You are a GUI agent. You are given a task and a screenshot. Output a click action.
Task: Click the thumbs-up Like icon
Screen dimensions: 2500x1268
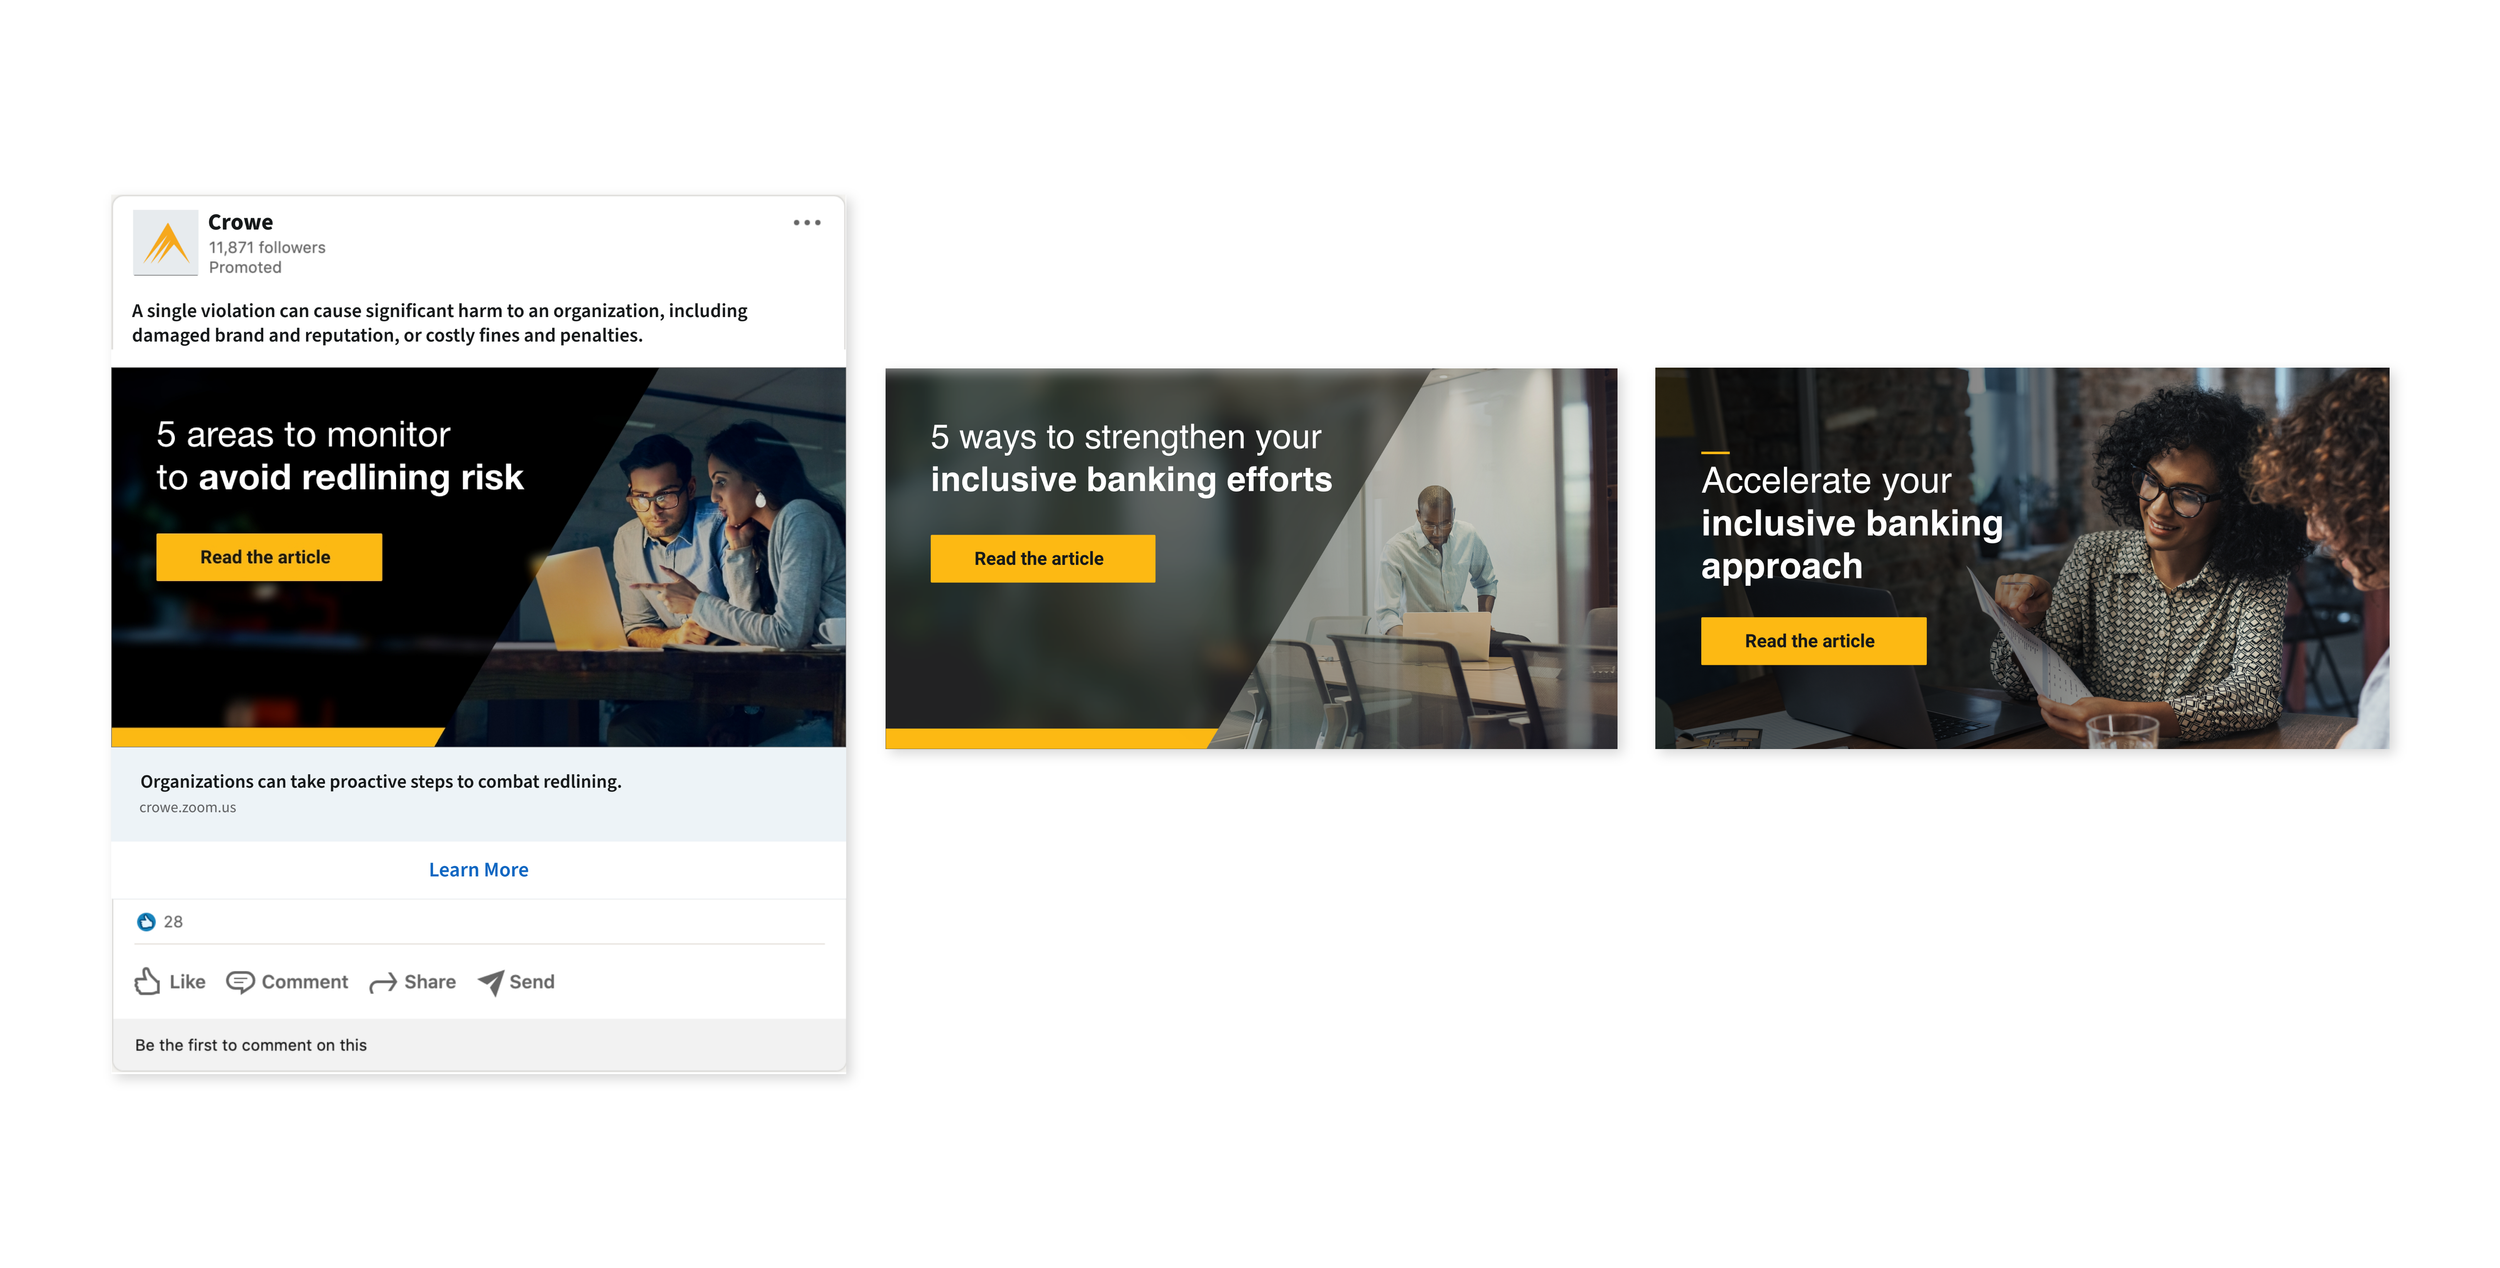(147, 981)
